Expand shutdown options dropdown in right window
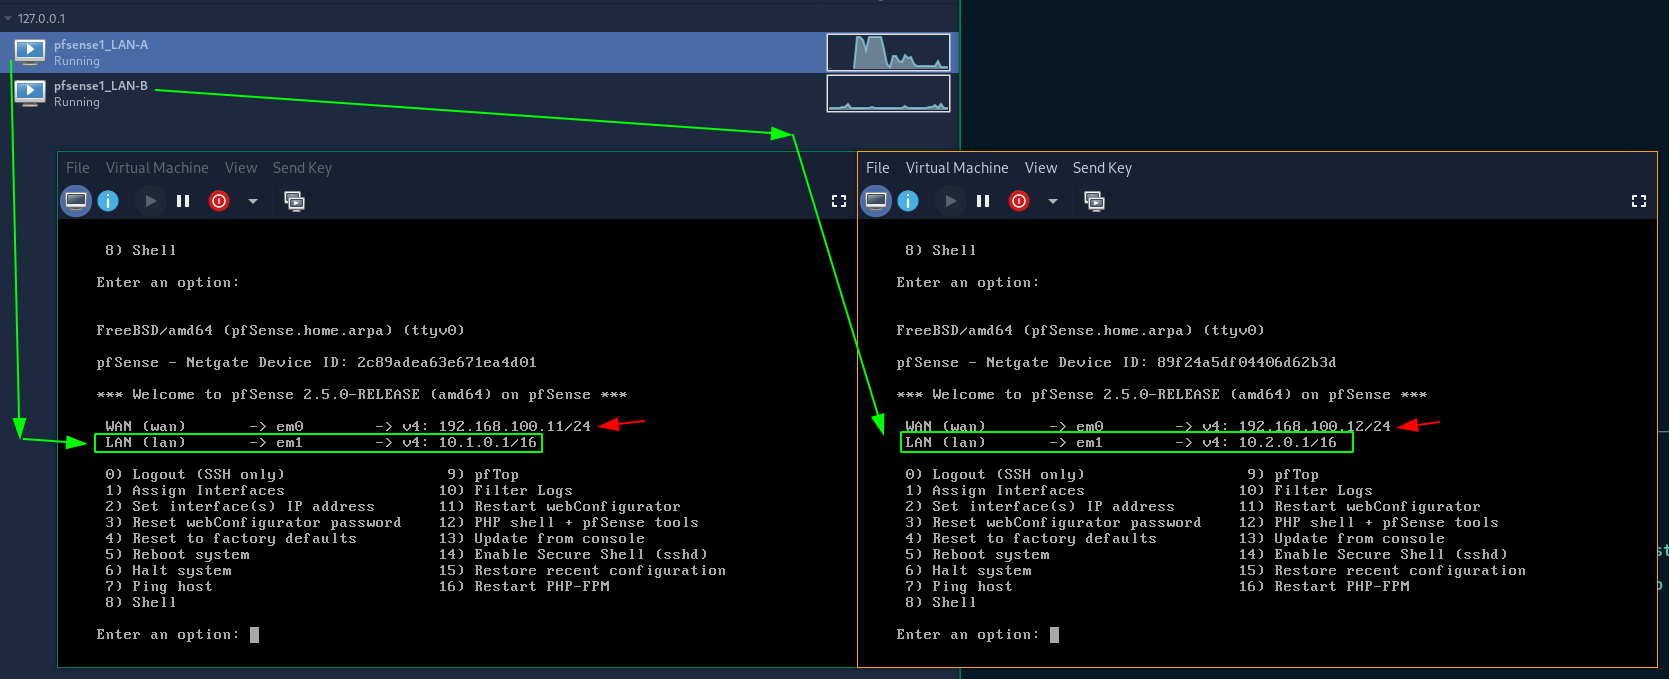 1053,201
